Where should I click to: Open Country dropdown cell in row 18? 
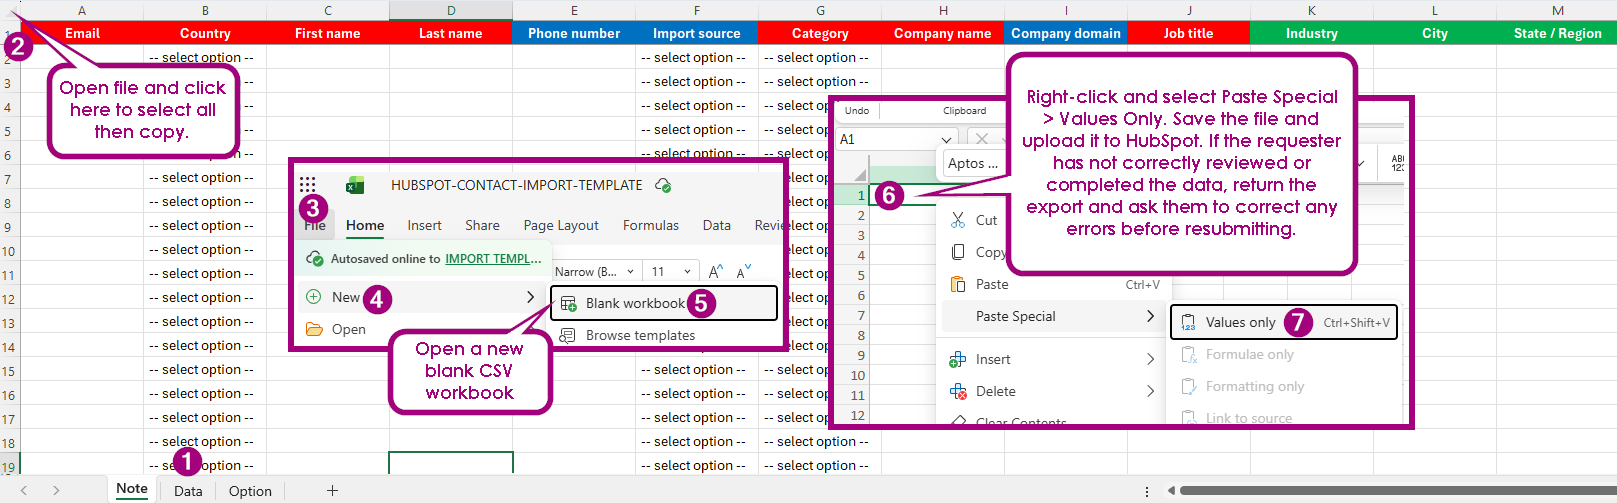point(205,442)
